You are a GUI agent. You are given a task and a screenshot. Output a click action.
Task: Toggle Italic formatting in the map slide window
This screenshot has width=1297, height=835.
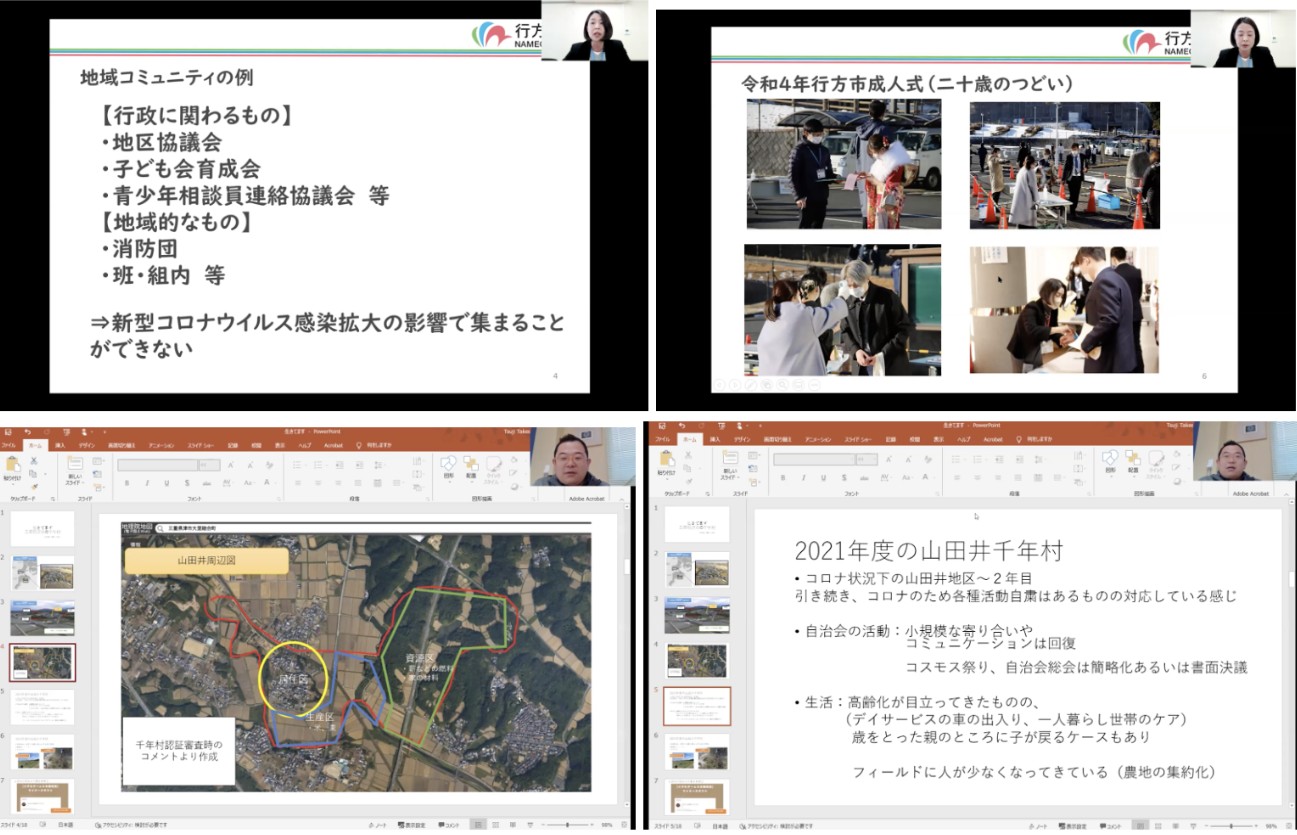tap(145, 482)
